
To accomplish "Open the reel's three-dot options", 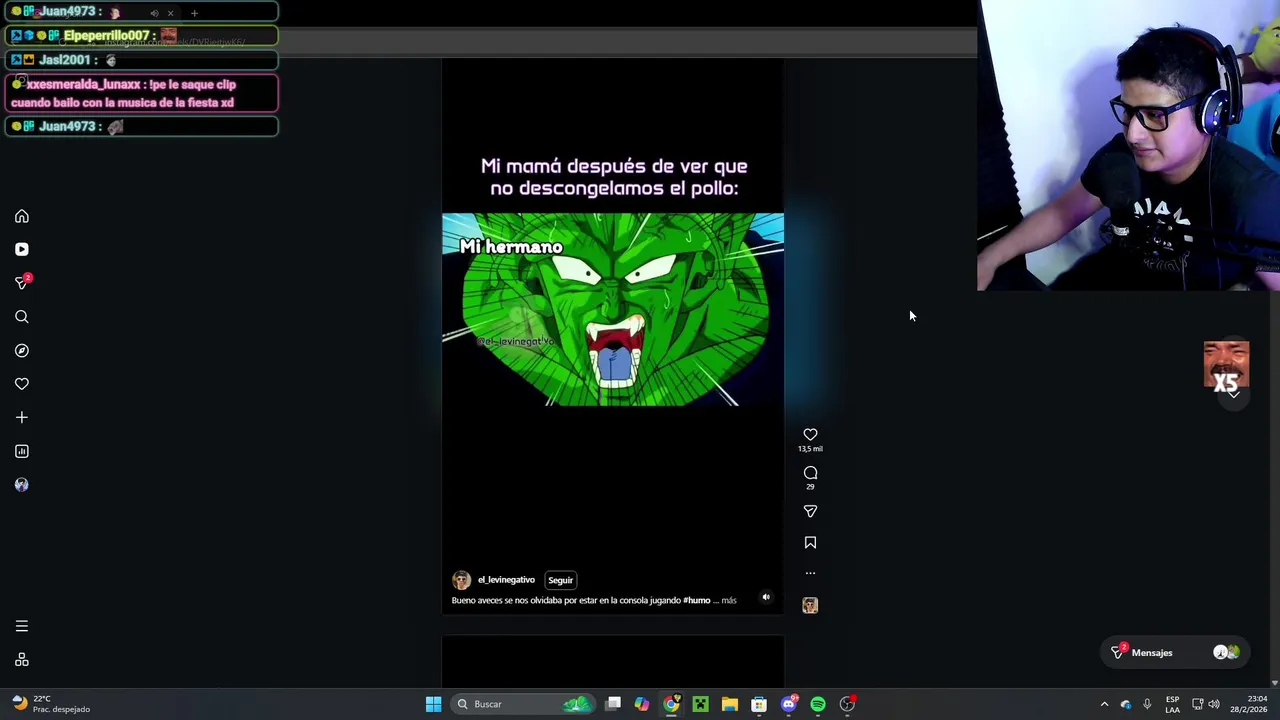I will tap(810, 573).
